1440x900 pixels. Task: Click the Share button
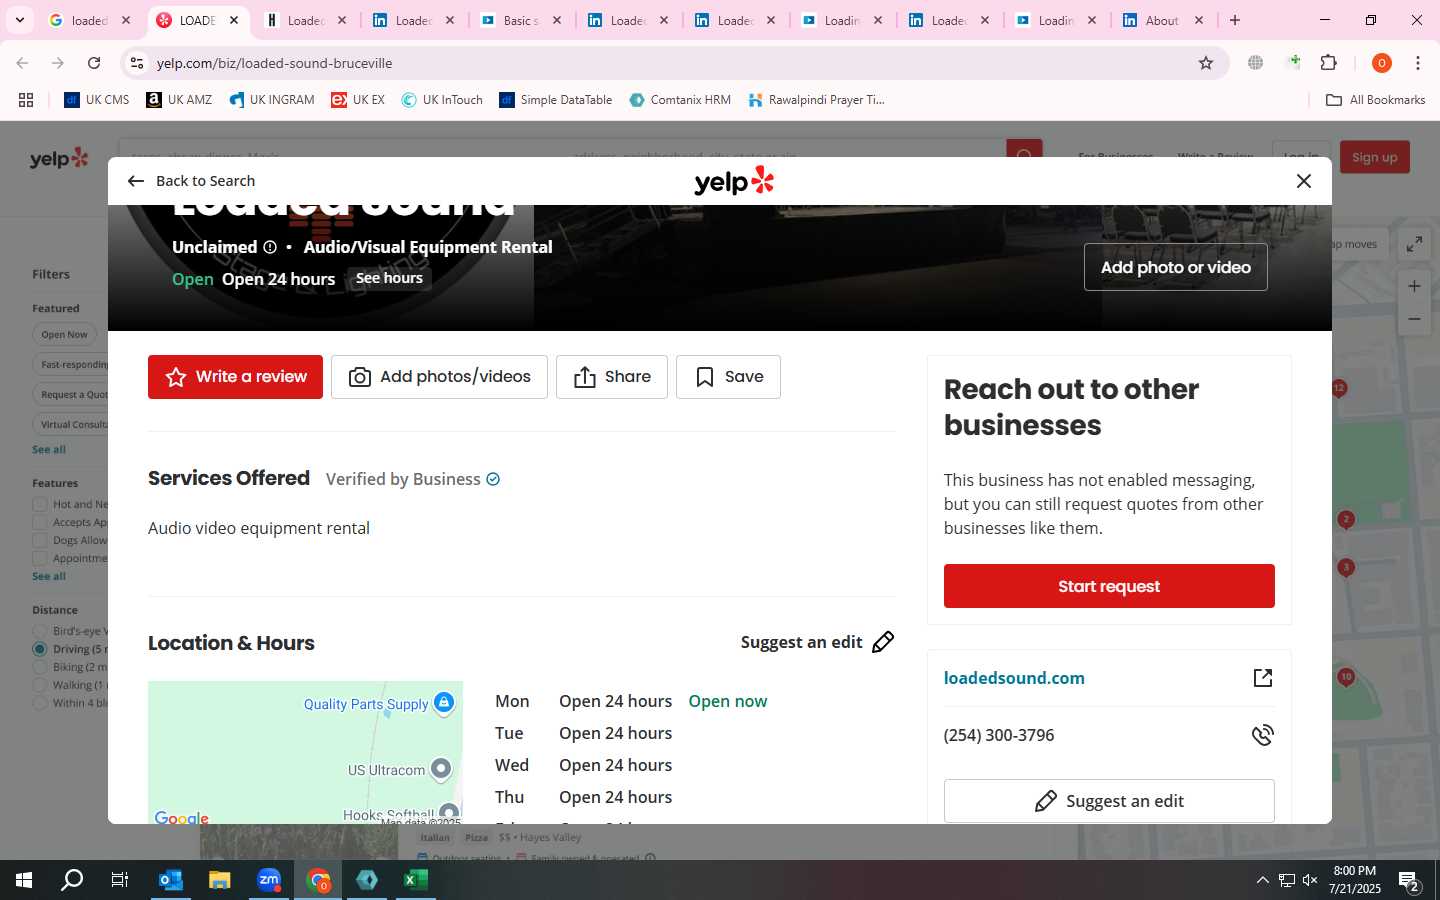(612, 377)
